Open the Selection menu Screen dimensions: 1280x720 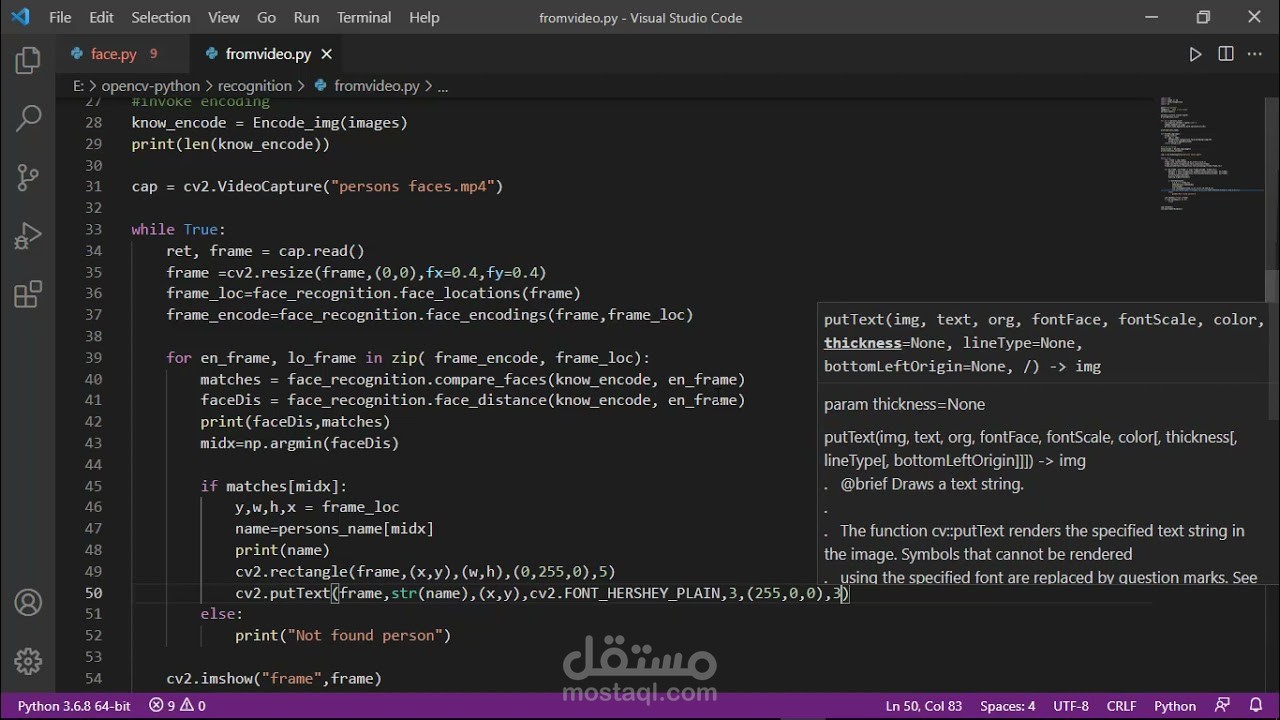[x=161, y=17]
